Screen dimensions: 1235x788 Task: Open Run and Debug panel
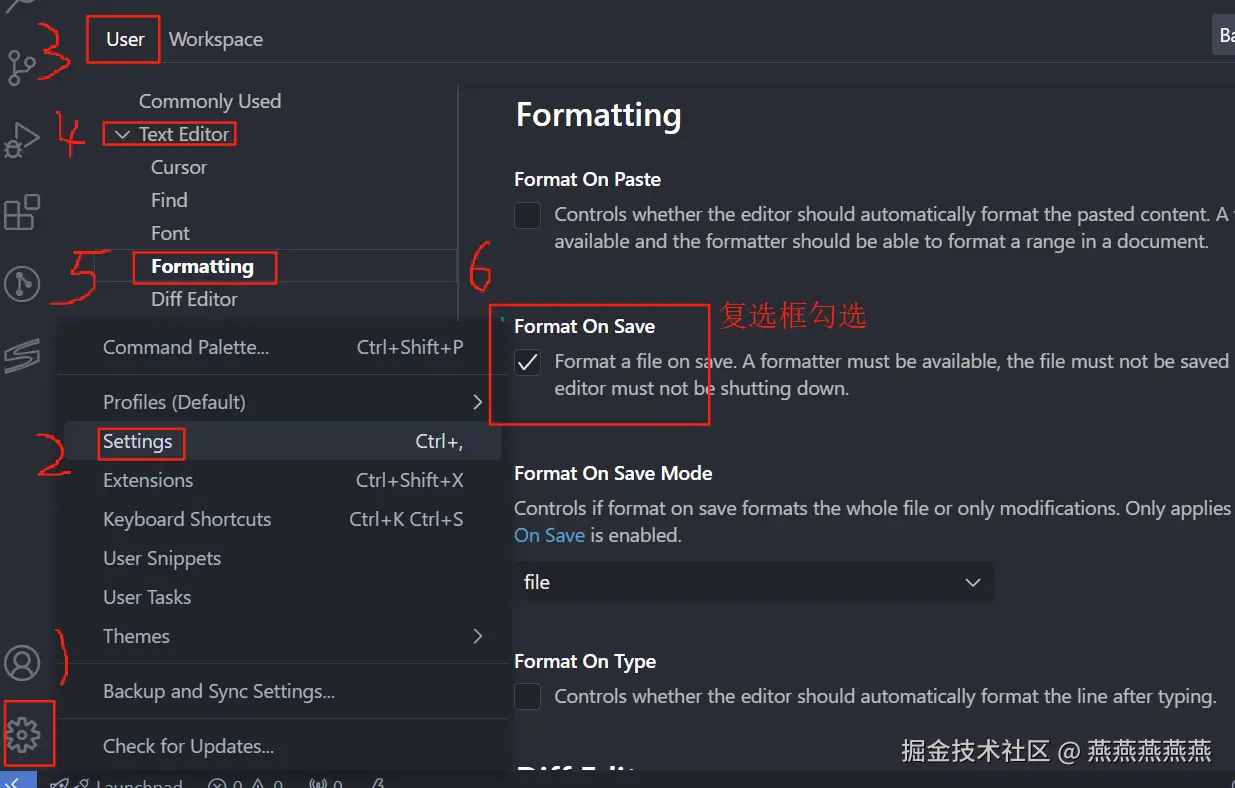click(x=22, y=140)
